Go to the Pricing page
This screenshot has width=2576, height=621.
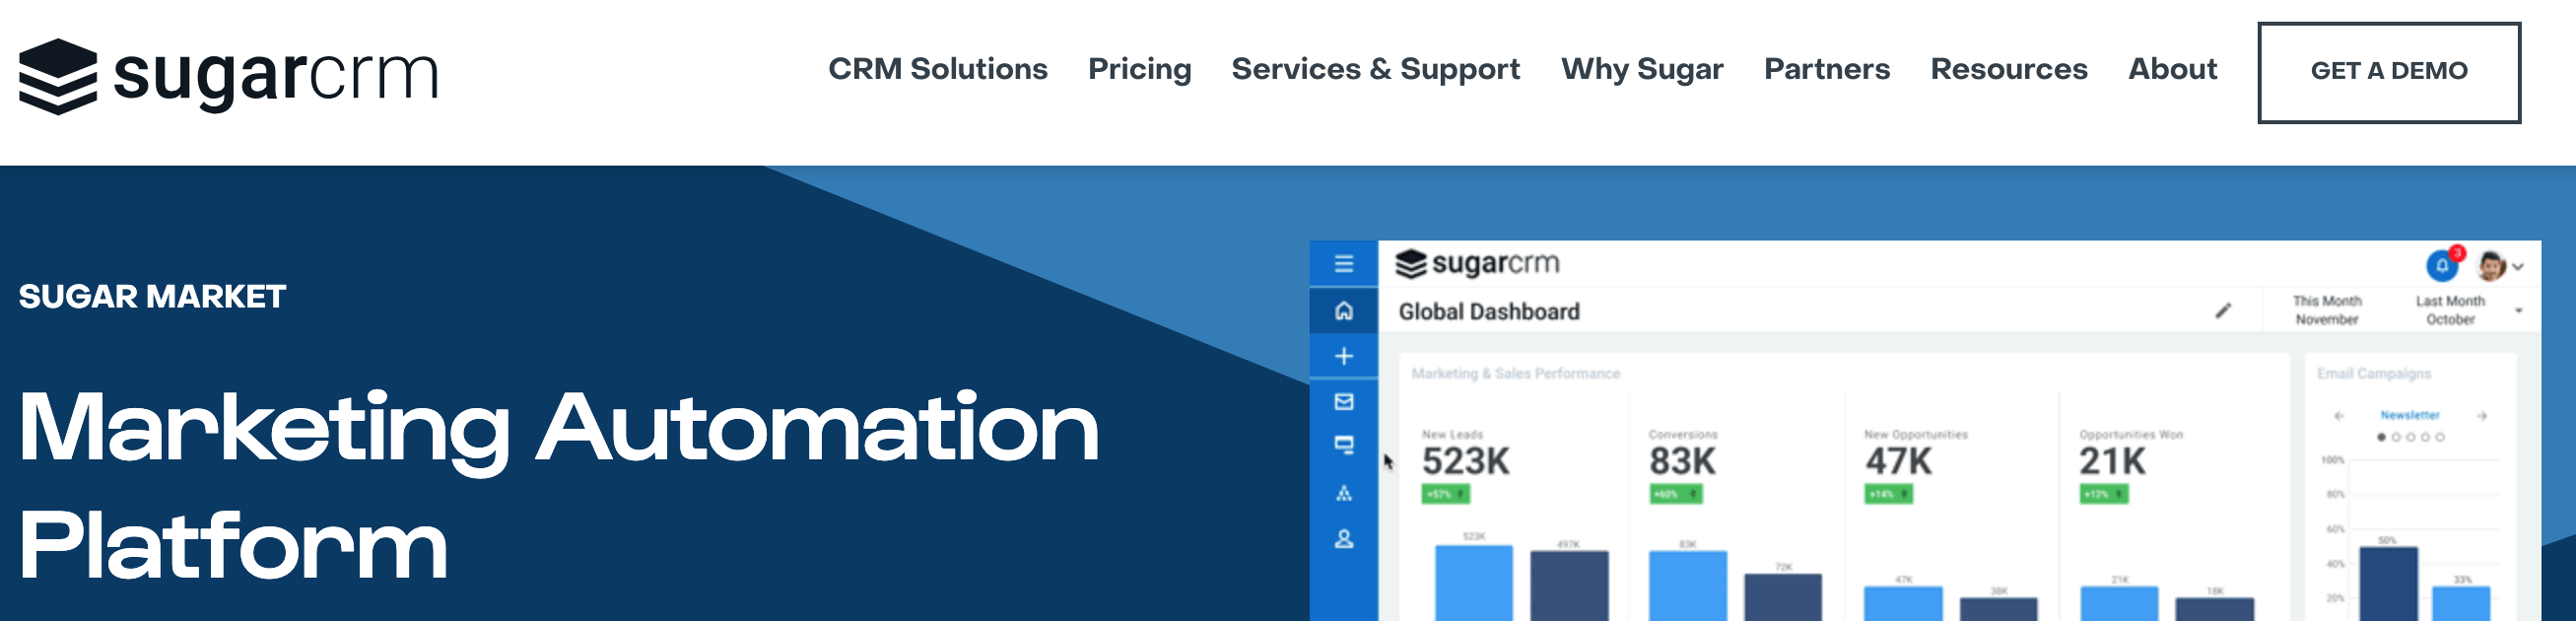click(x=1140, y=69)
